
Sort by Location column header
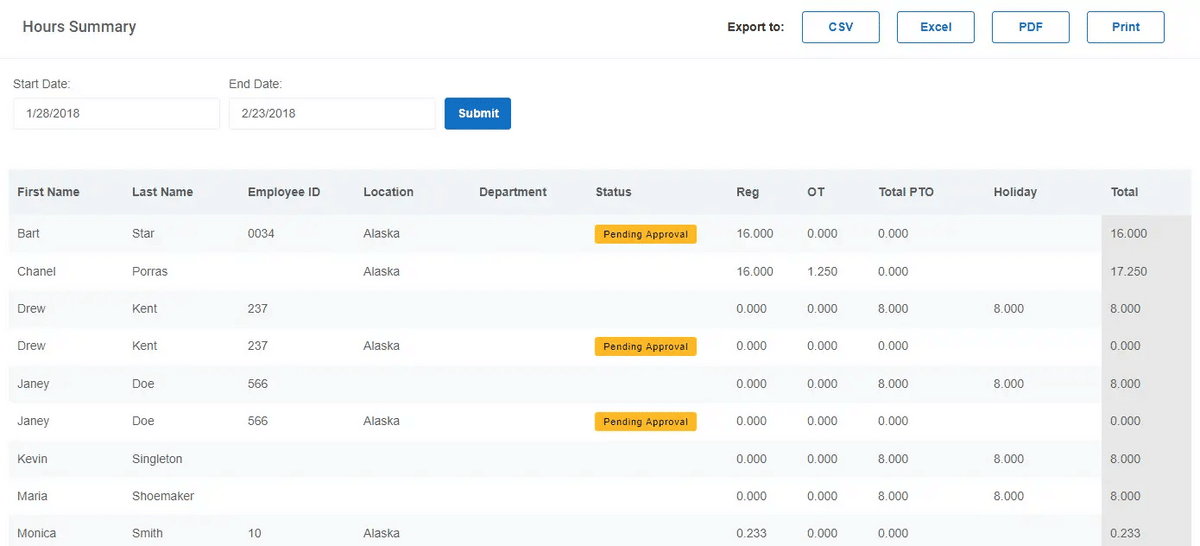click(x=388, y=192)
